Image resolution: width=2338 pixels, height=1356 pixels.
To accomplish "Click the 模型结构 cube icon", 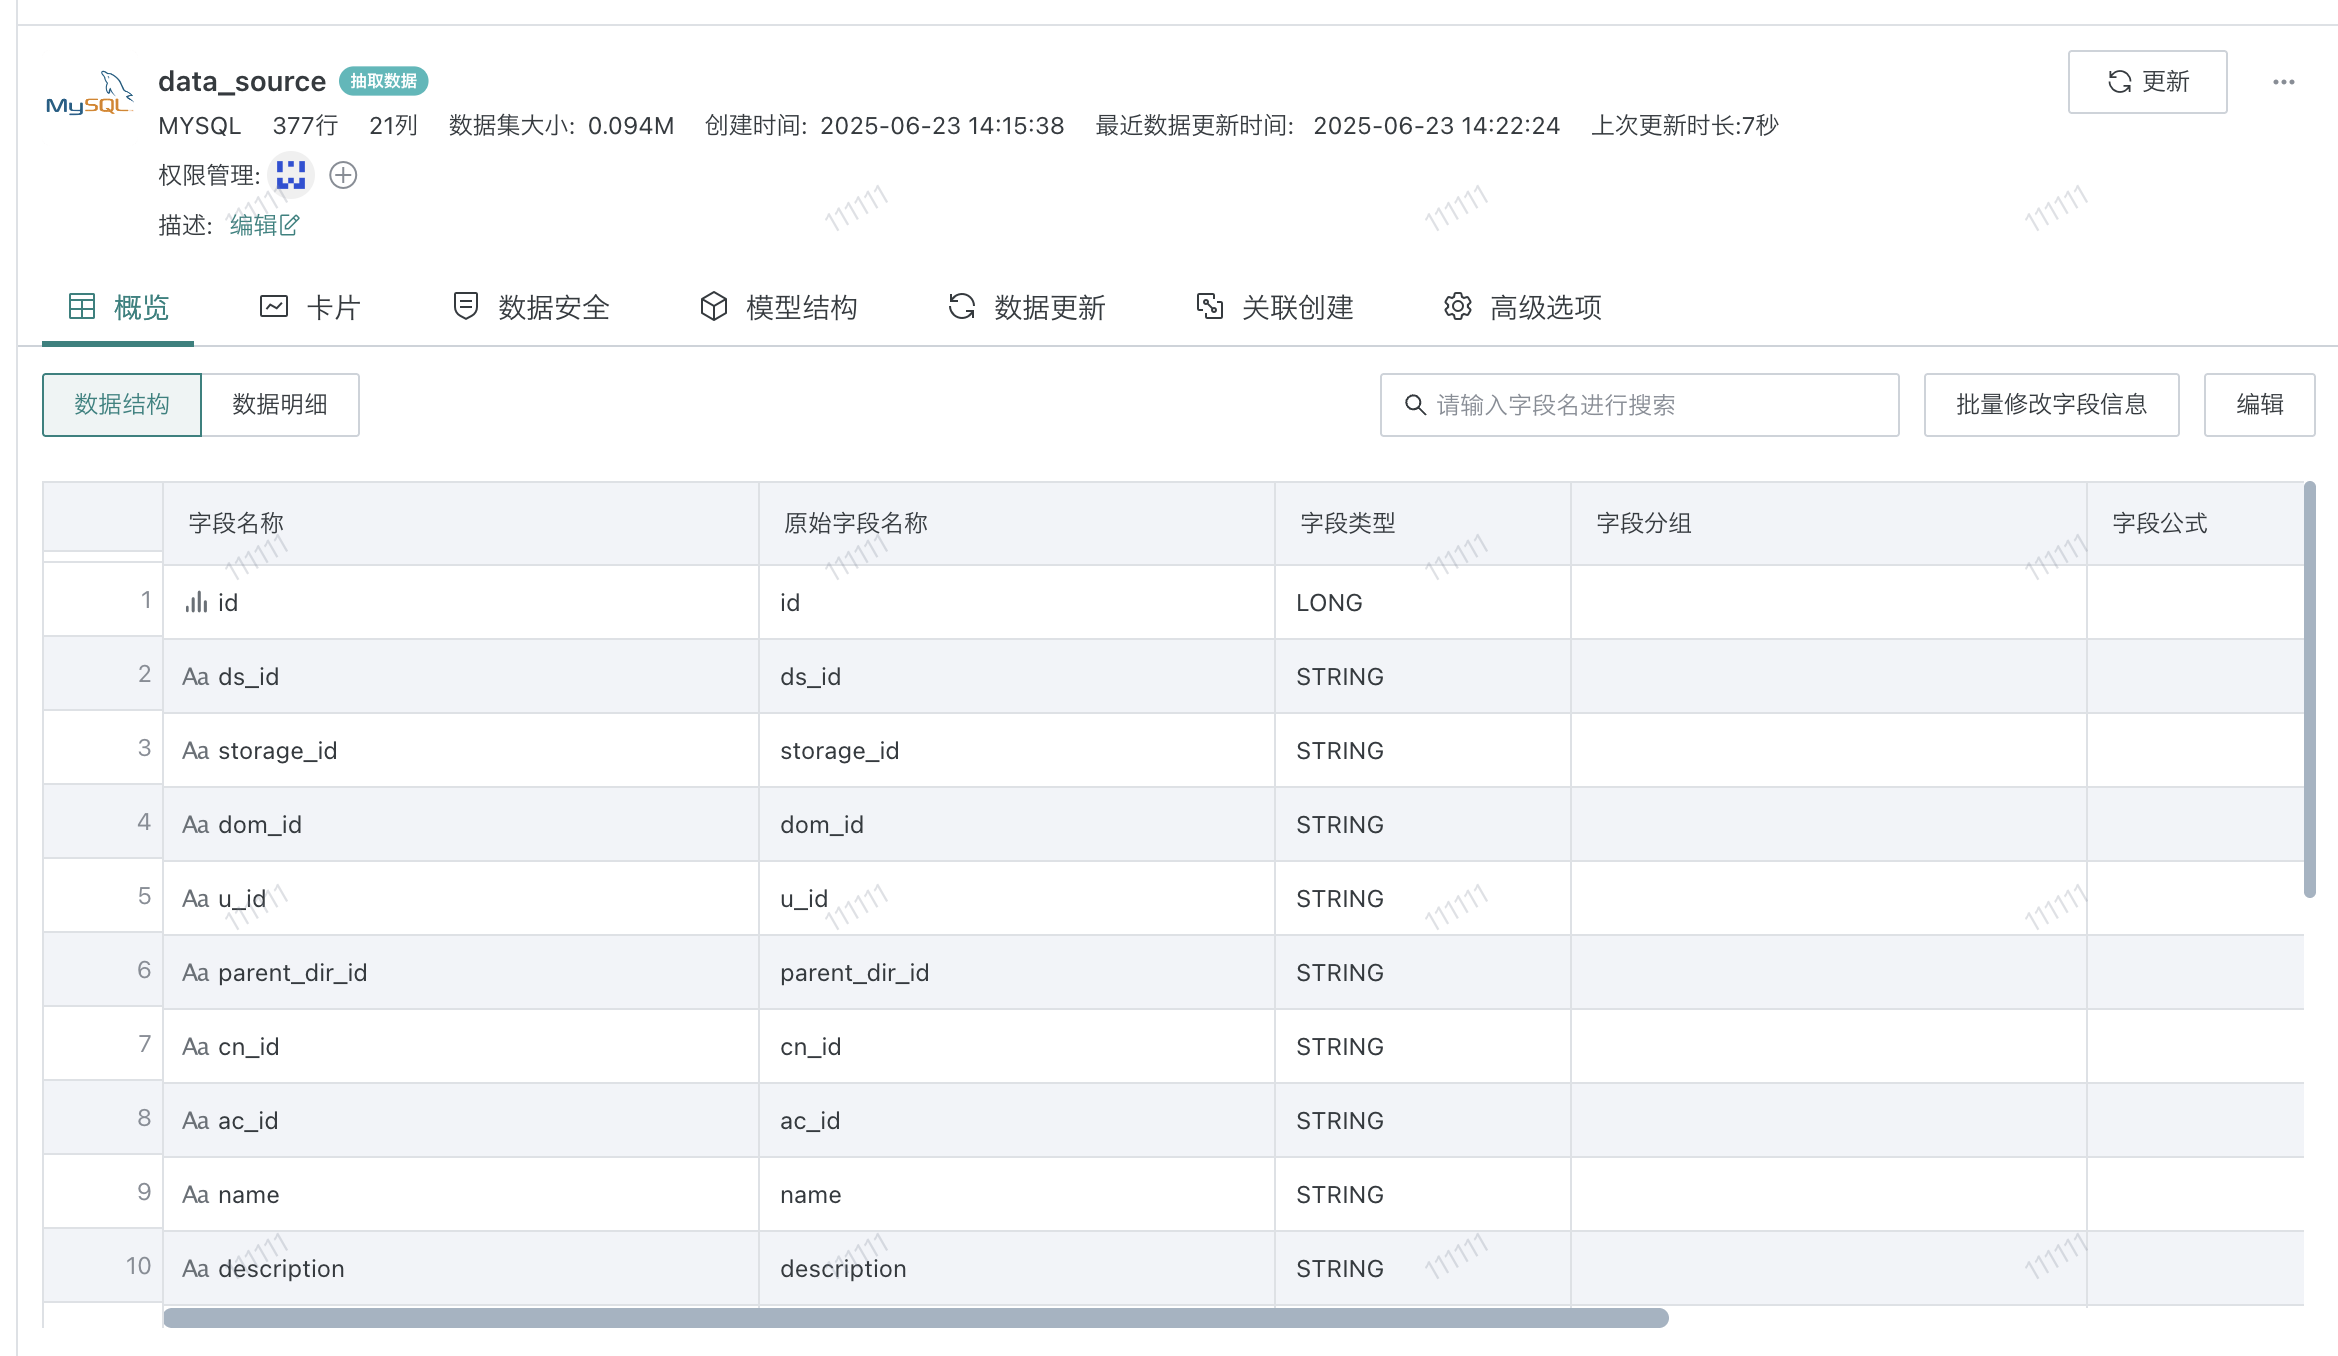I will (x=713, y=306).
